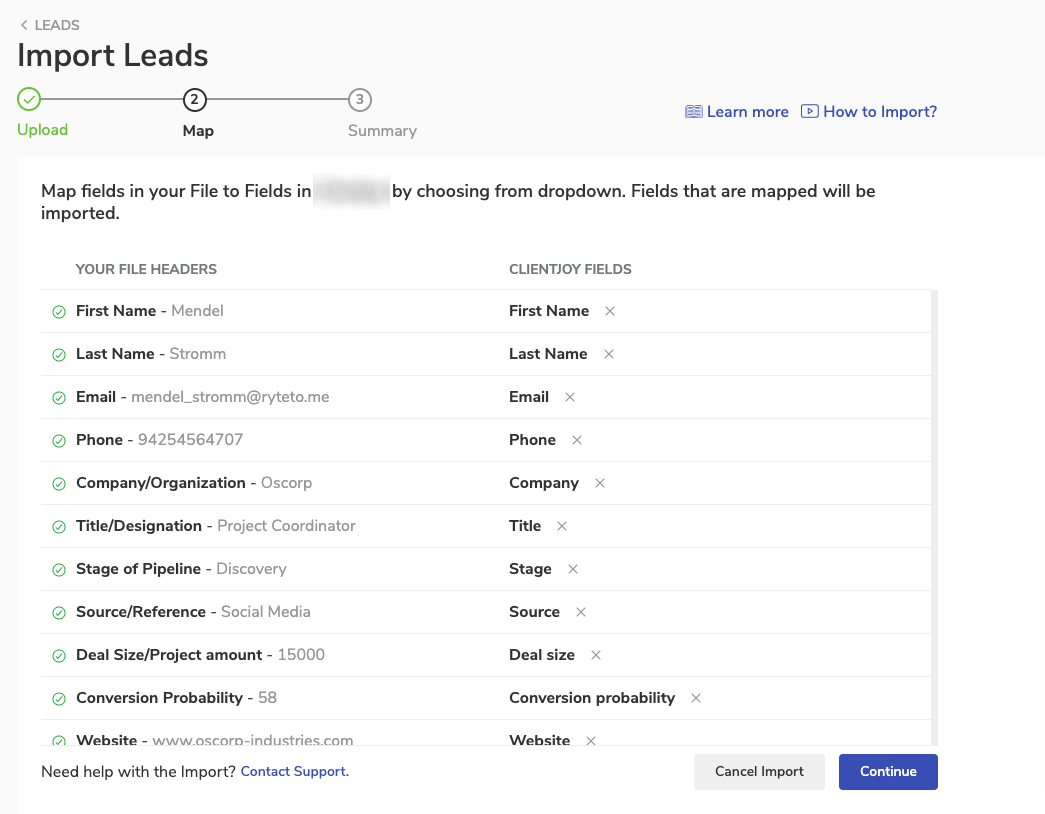
Task: Clear the Company field mapping
Action: pyautogui.click(x=600, y=483)
